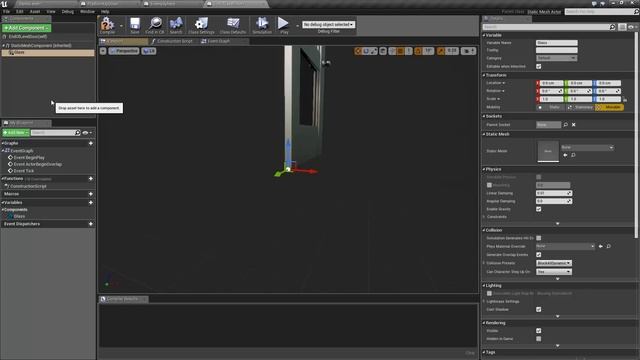
Task: Open Compile options arrow
Action: [x=121, y=26]
